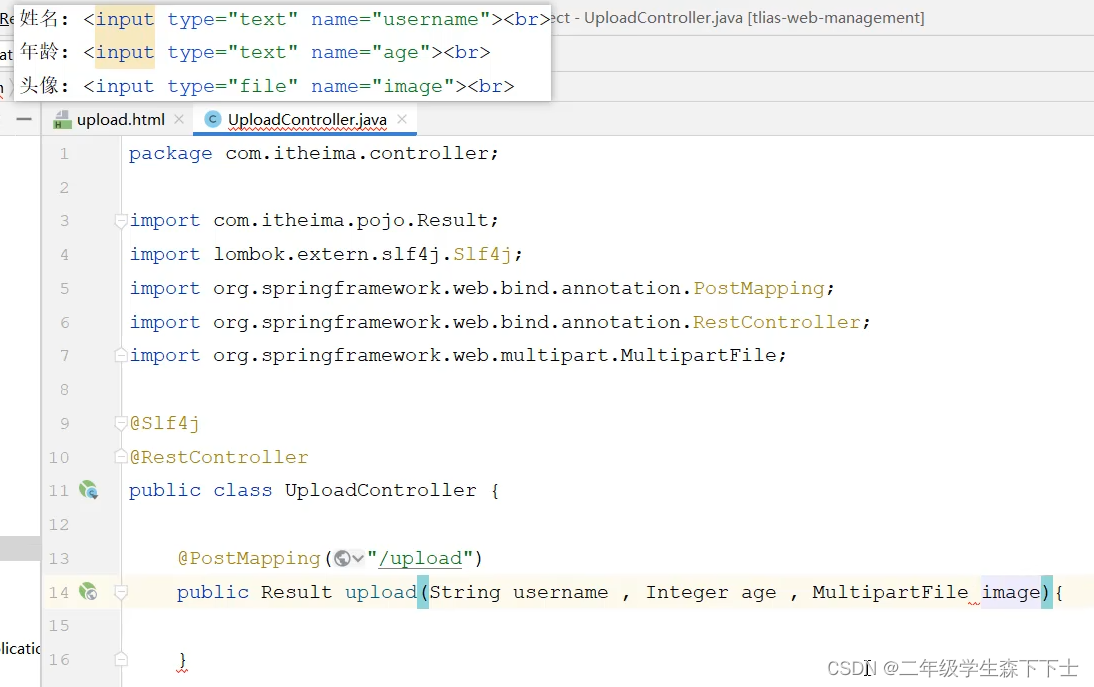1094x687 pixels.
Task: Click the globe URL icon beside @PostMapping
Action: (342, 558)
